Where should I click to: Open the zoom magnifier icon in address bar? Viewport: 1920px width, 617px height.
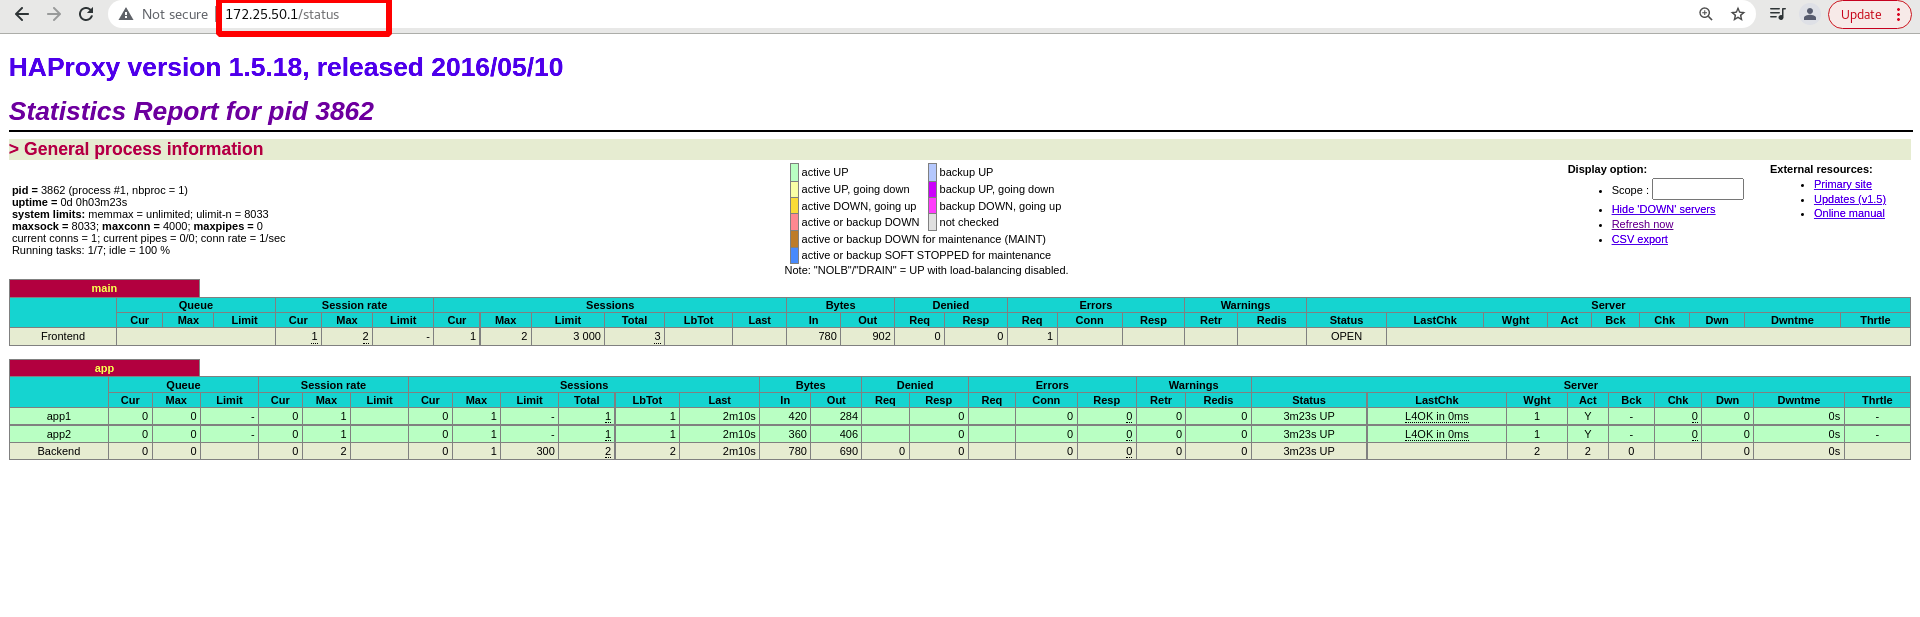click(1706, 14)
